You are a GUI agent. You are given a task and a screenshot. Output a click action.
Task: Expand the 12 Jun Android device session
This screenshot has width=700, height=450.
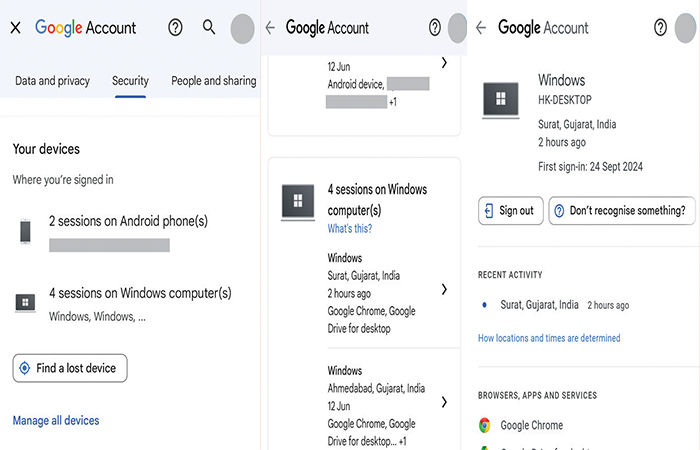click(444, 63)
